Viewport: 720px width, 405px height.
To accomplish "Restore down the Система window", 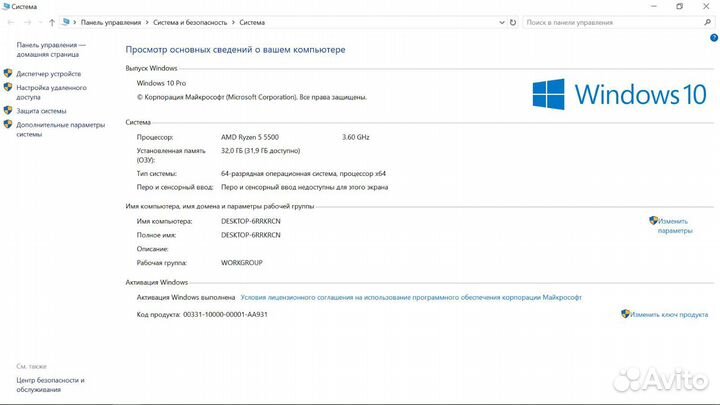I will 680,6.
